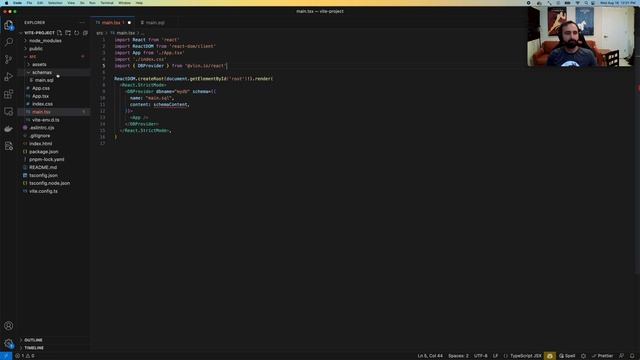This screenshot has height=360, width=640.
Task: Select main.tsx in the file tree
Action: pos(41,112)
